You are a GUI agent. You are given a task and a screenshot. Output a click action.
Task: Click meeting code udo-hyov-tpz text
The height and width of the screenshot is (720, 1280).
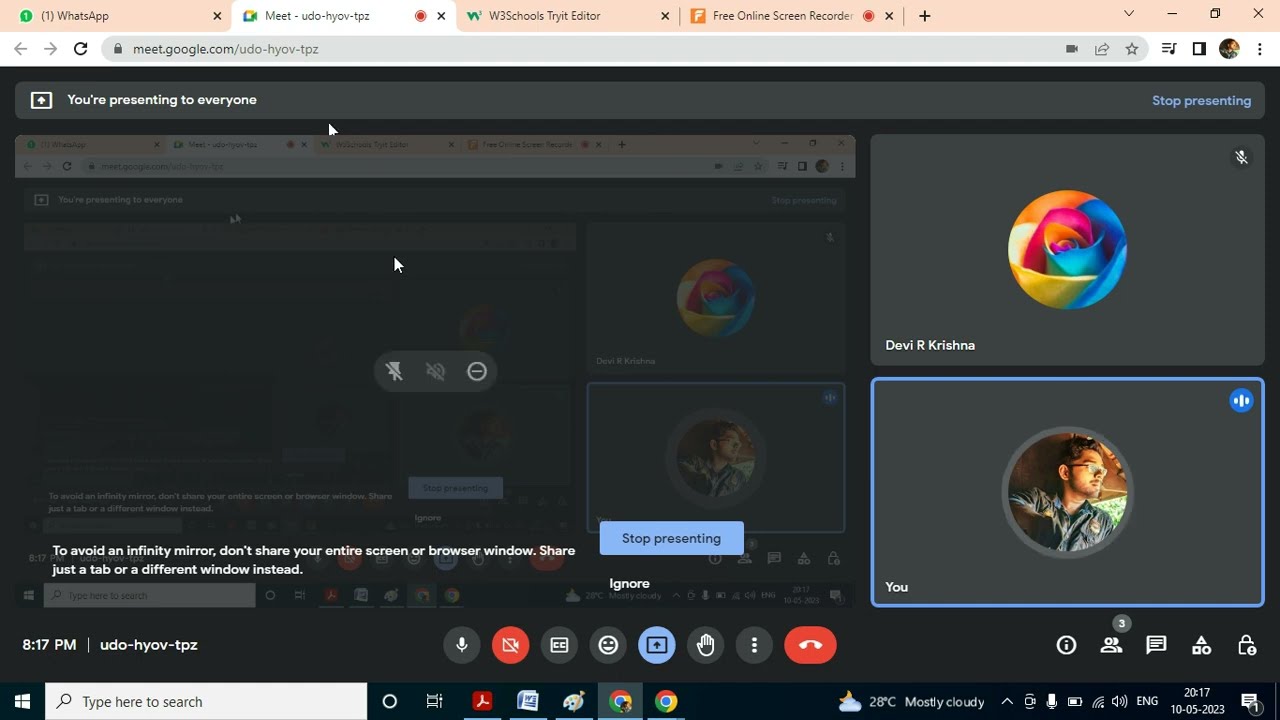click(149, 645)
